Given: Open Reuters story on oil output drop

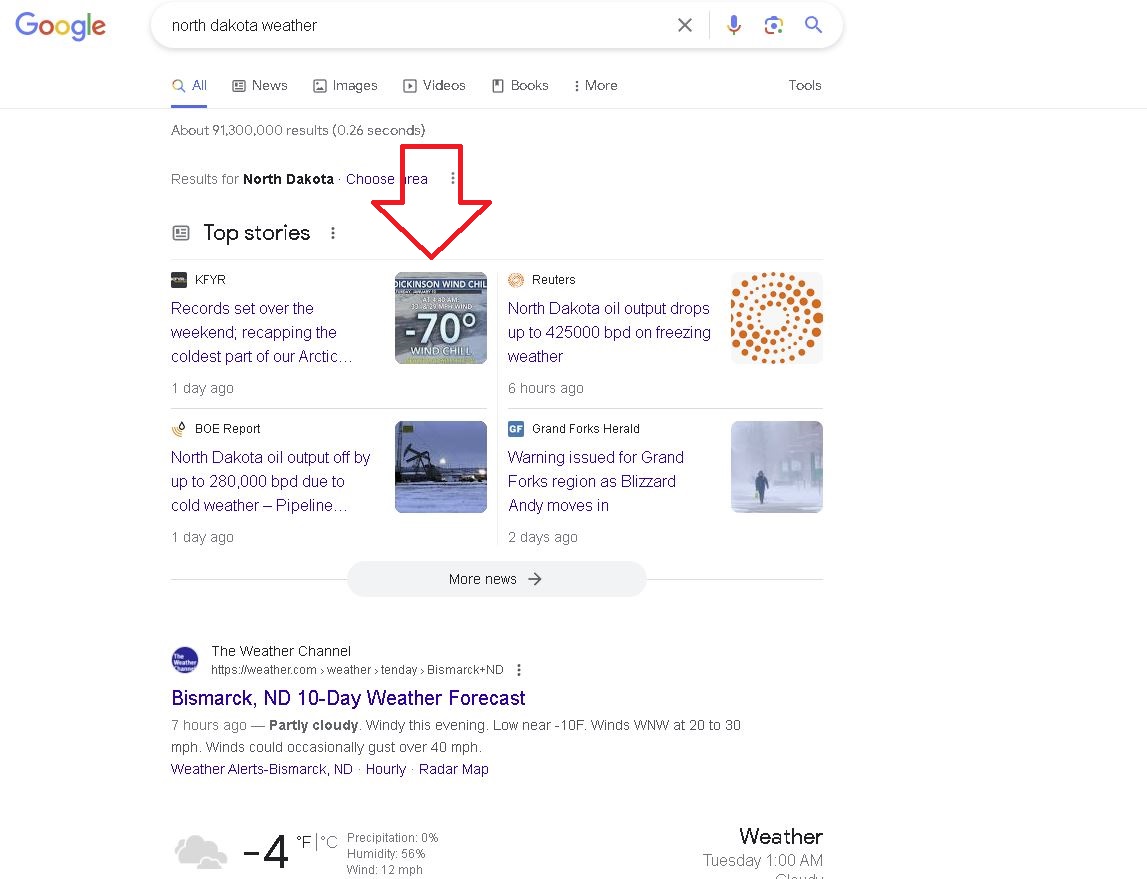Looking at the screenshot, I should [609, 332].
